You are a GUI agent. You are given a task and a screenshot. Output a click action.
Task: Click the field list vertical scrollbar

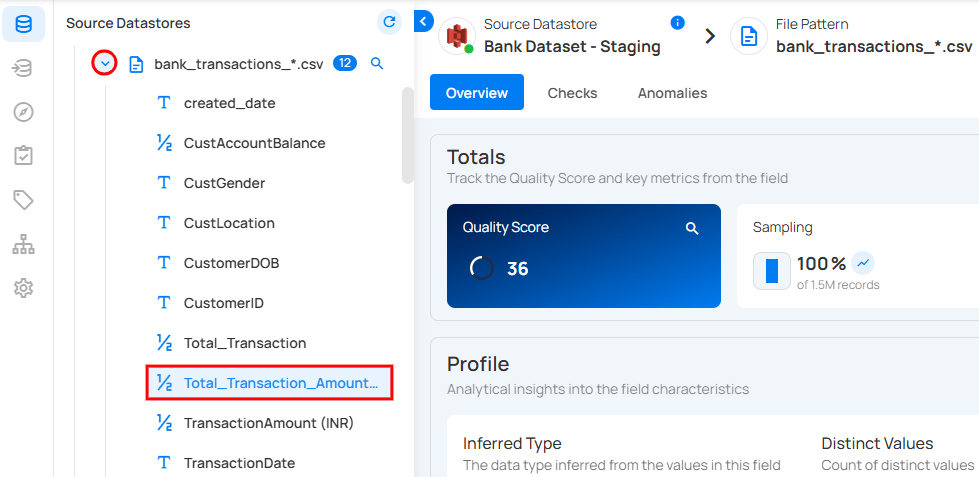pyautogui.click(x=407, y=135)
